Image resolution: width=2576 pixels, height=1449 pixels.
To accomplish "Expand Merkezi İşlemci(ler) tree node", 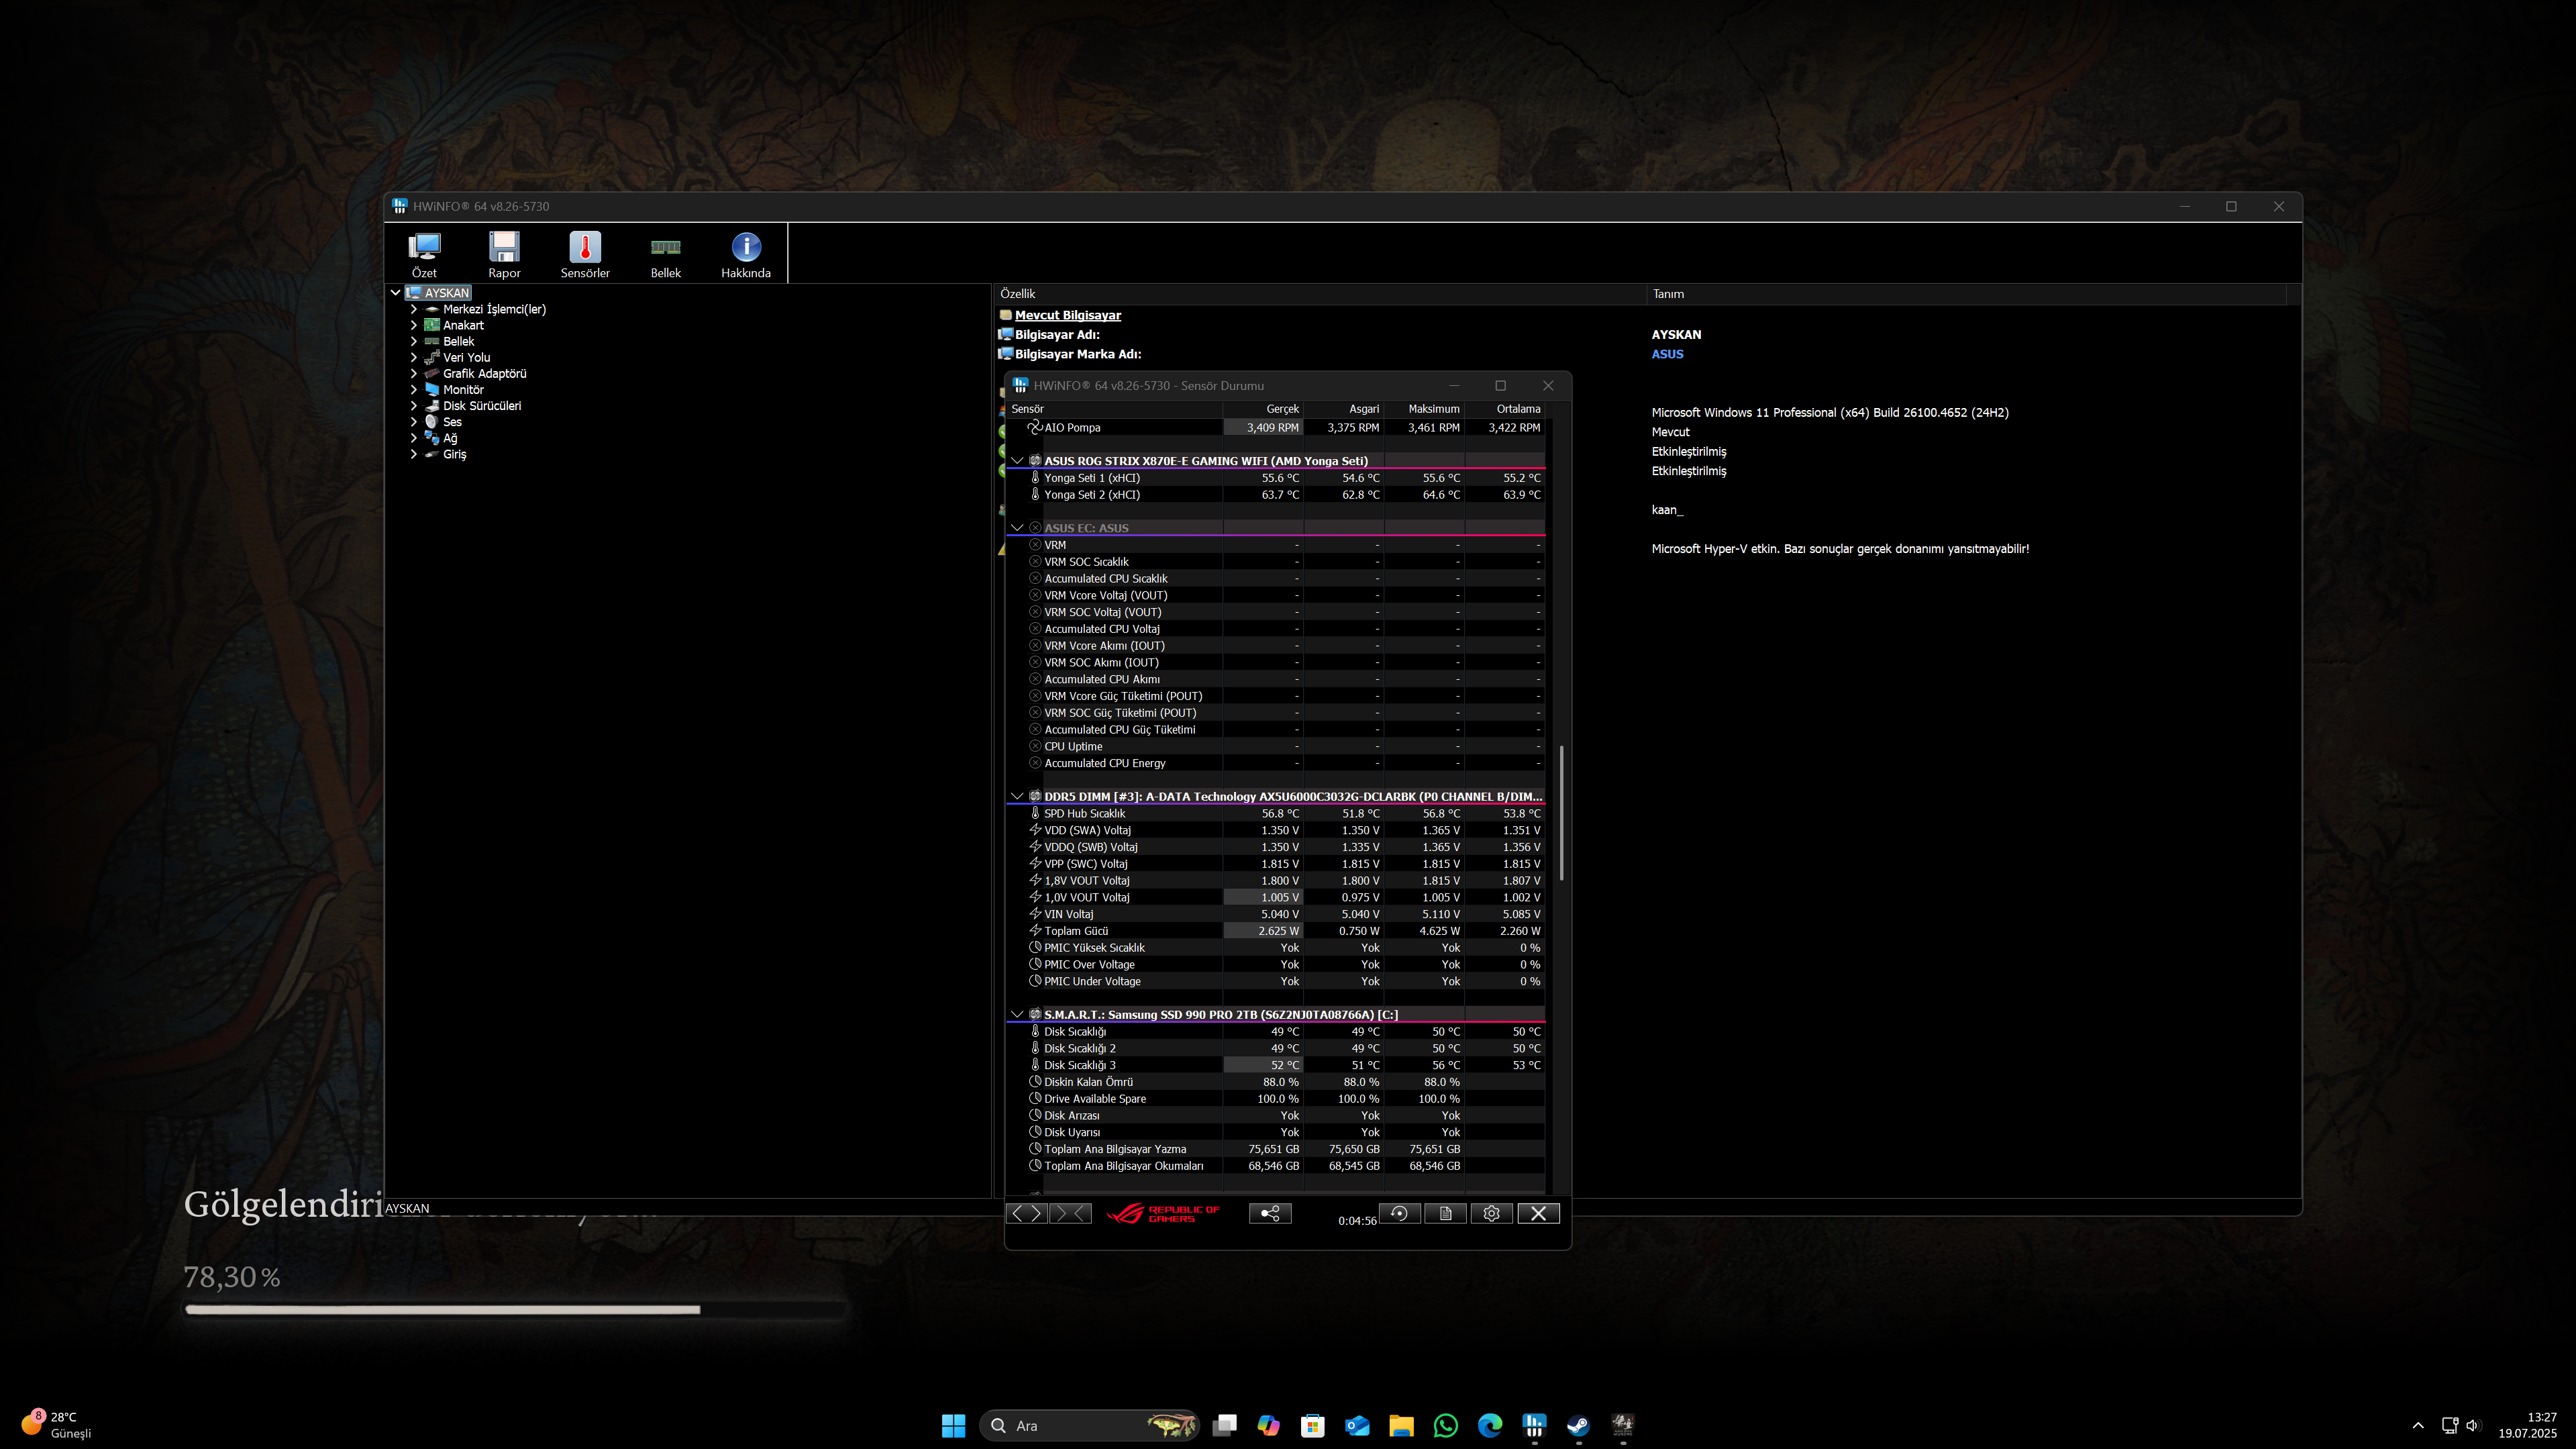I will (414, 309).
